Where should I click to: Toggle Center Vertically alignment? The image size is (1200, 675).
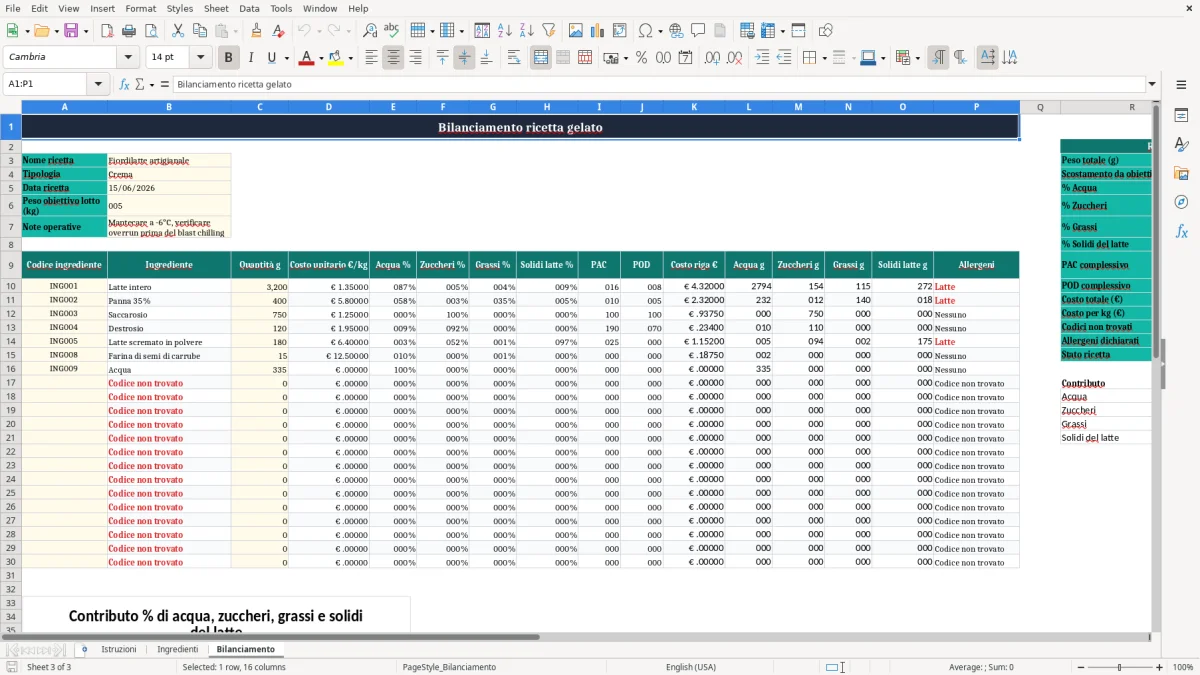[x=464, y=58]
